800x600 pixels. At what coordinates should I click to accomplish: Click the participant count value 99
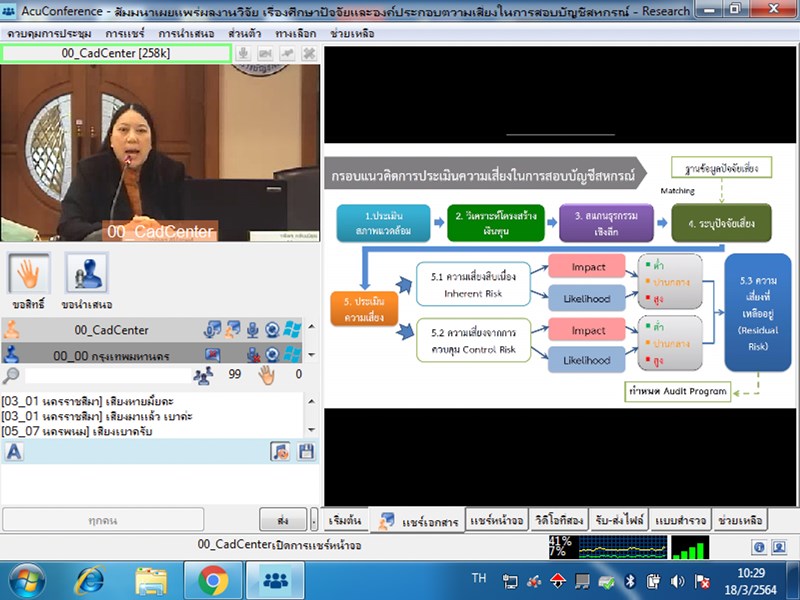coord(235,374)
